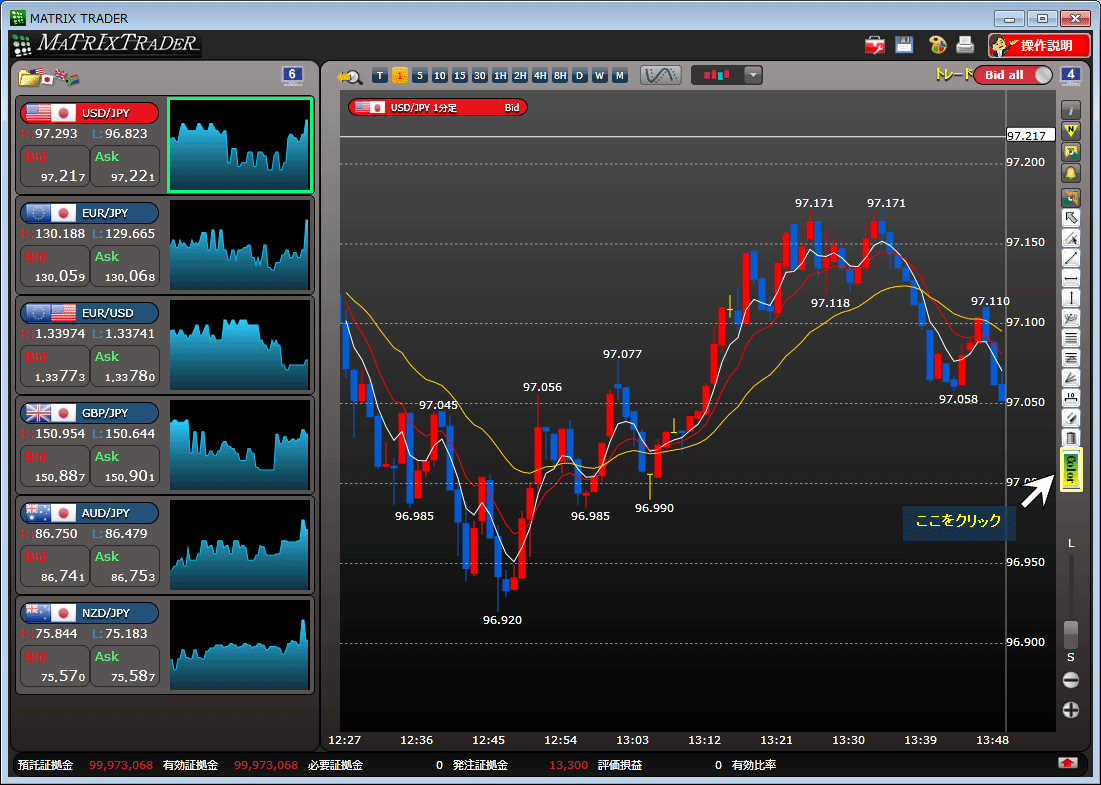Click the 操作説明 help button

(x=1039, y=46)
